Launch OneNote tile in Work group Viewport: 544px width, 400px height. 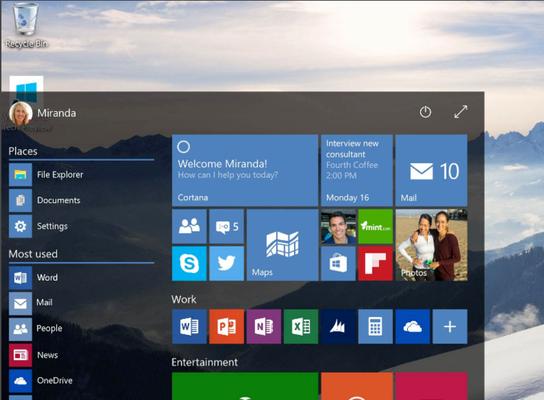[x=264, y=326]
